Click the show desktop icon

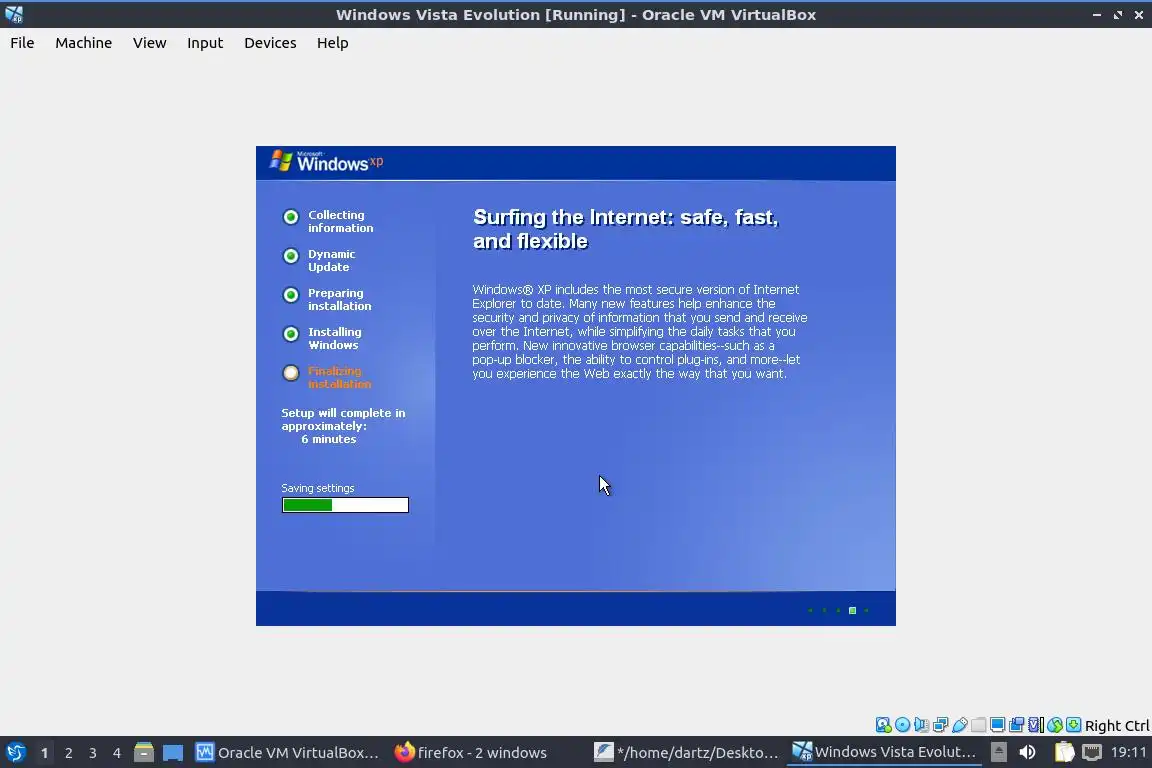173,753
